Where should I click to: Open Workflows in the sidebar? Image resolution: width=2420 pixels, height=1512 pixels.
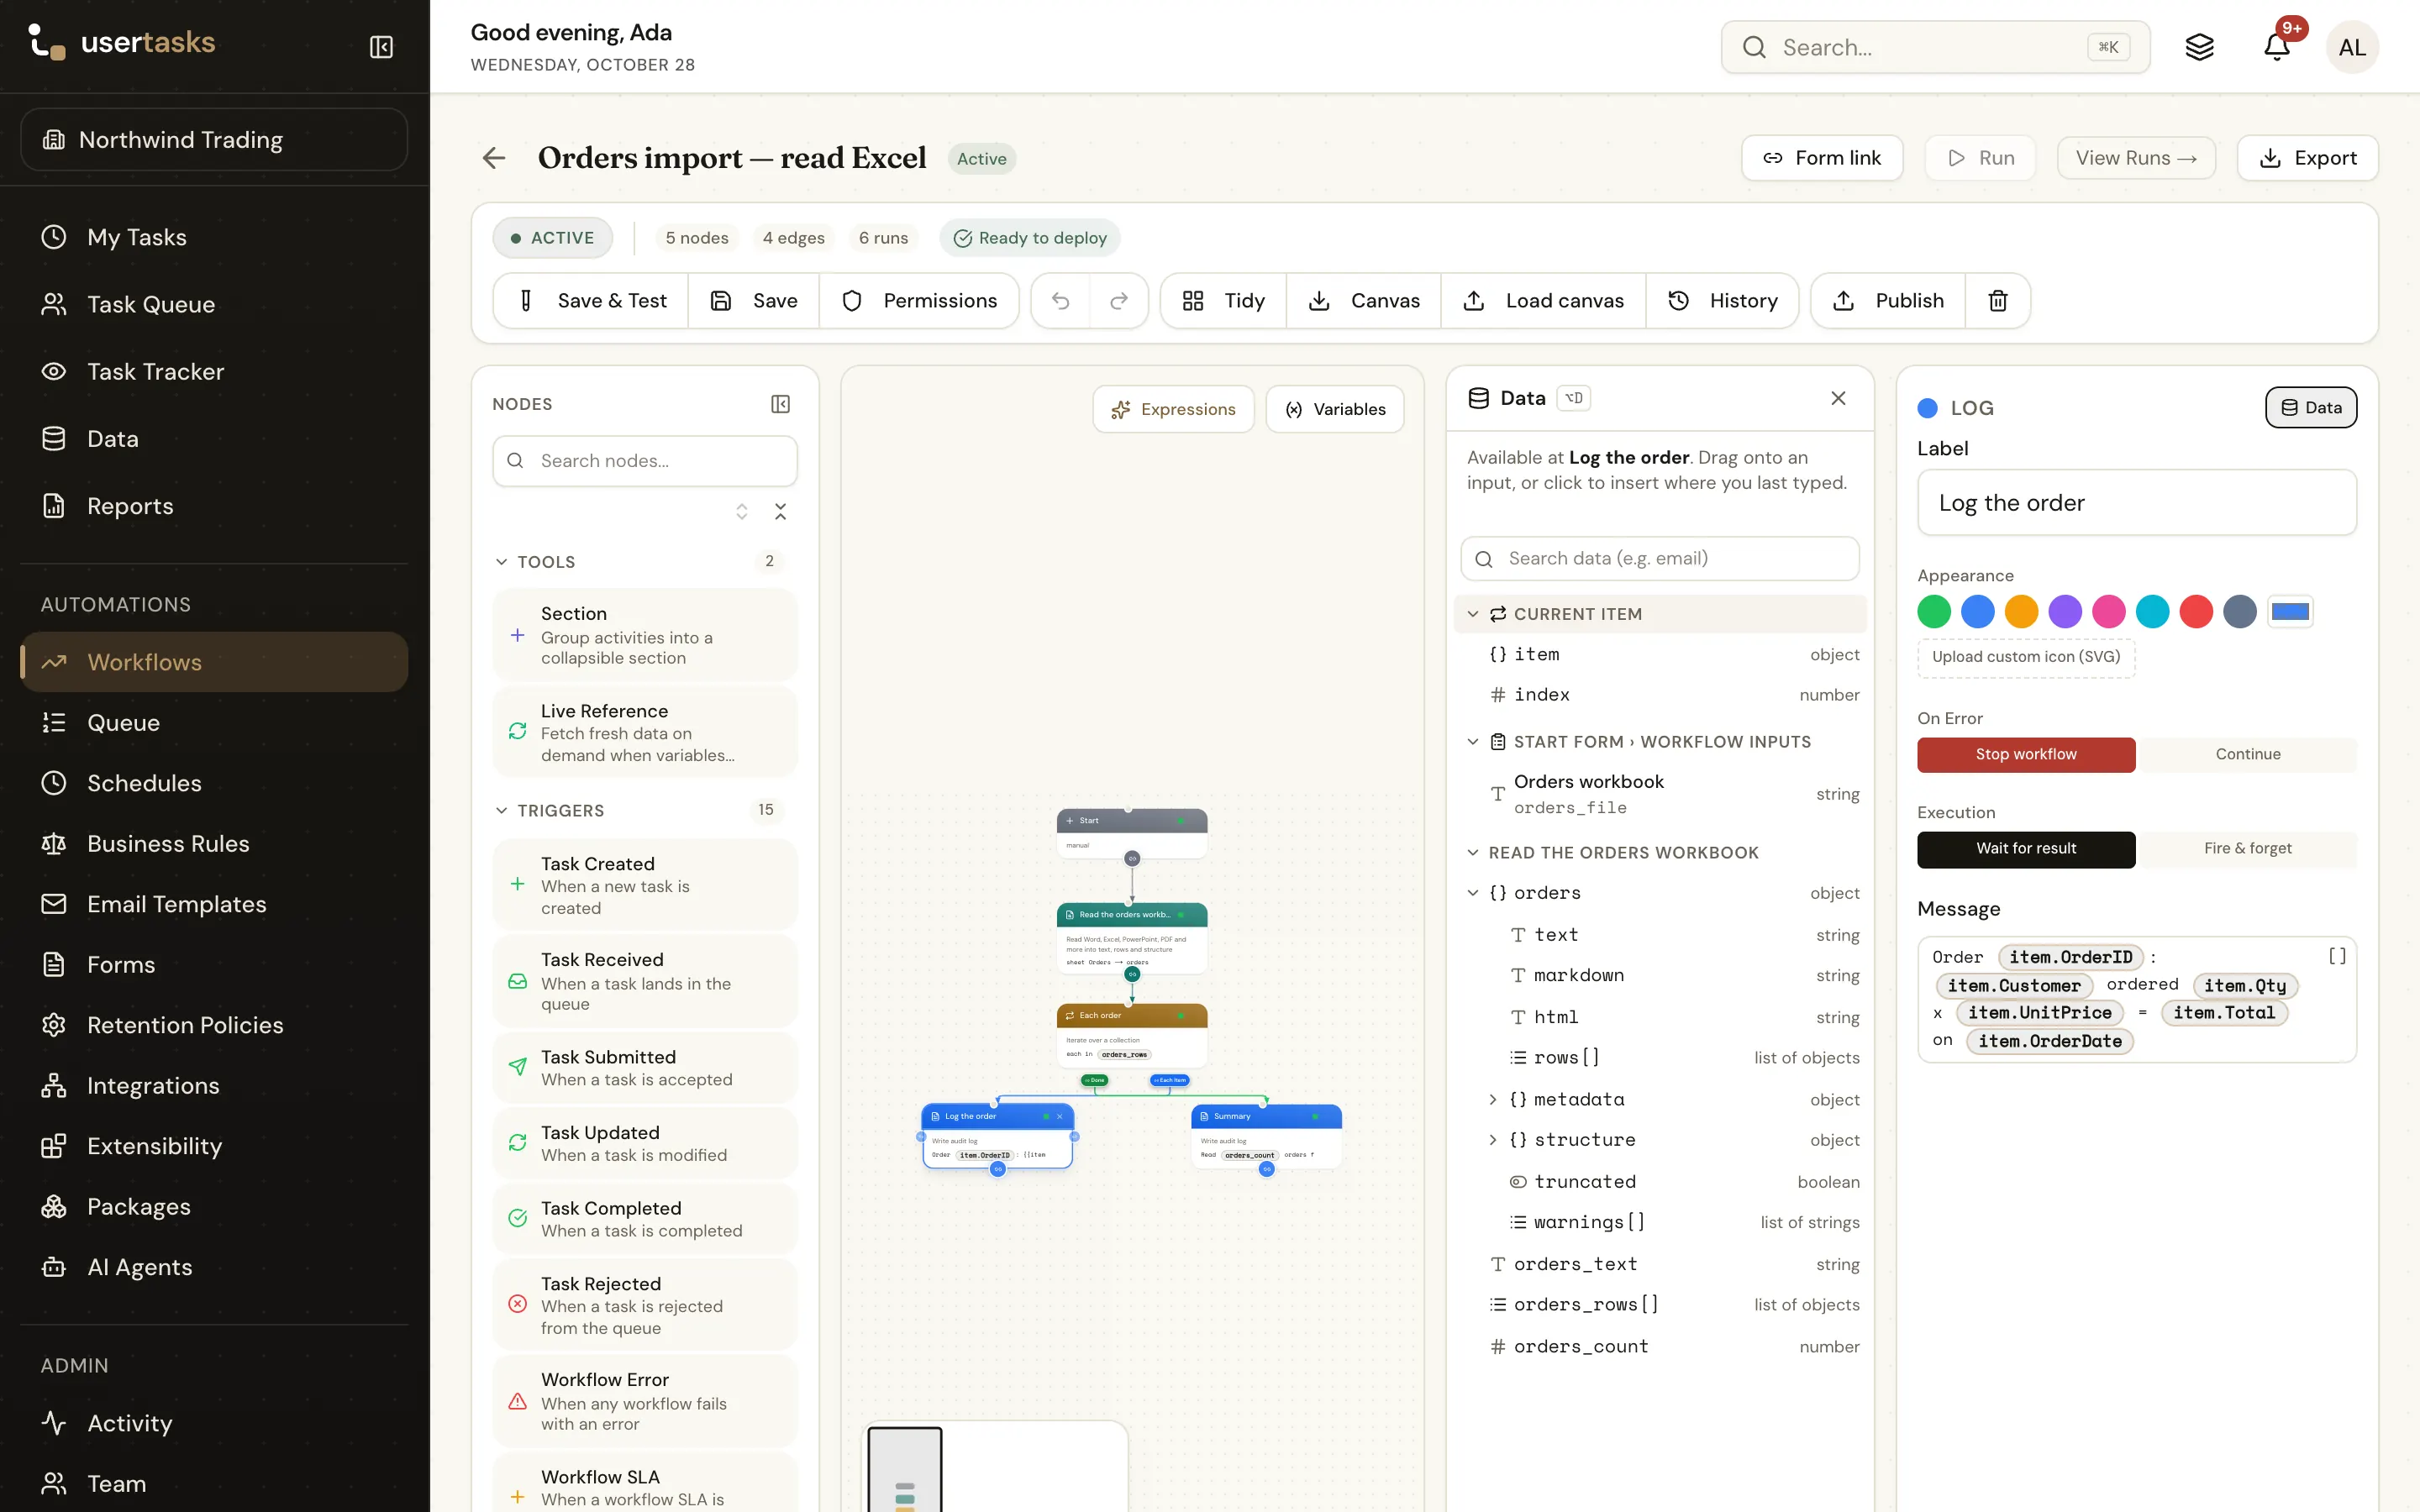coord(214,662)
